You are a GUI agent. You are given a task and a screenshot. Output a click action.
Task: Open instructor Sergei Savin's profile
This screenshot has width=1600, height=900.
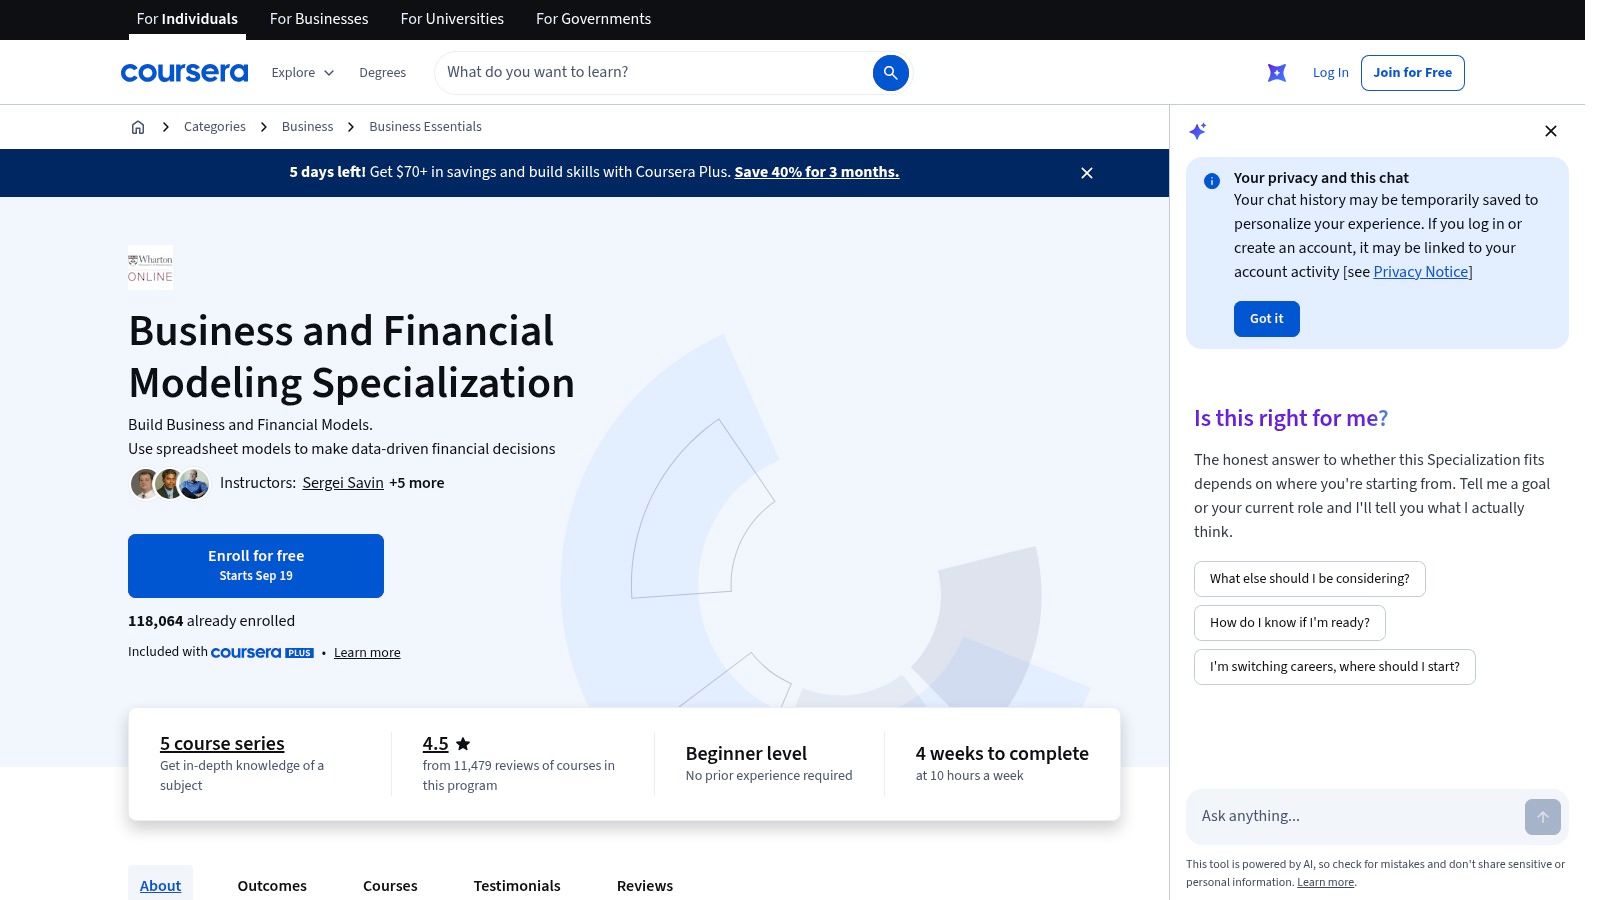tap(343, 483)
